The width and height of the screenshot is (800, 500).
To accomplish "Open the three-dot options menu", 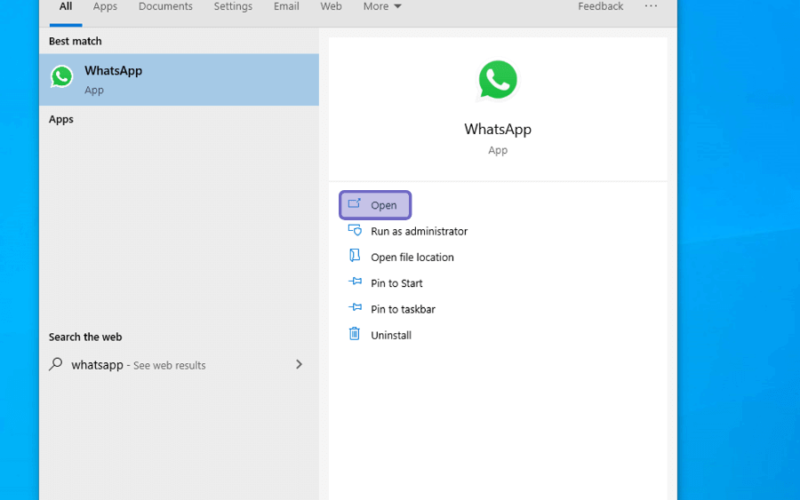I will (651, 6).
